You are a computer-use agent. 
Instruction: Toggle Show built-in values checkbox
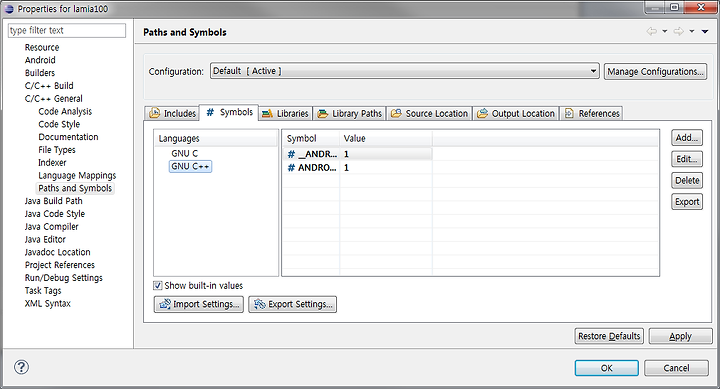(158, 286)
